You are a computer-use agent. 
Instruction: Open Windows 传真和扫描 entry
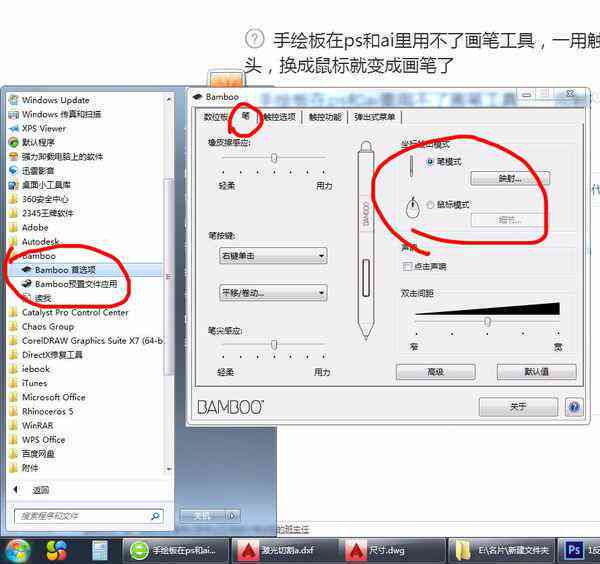(55, 114)
